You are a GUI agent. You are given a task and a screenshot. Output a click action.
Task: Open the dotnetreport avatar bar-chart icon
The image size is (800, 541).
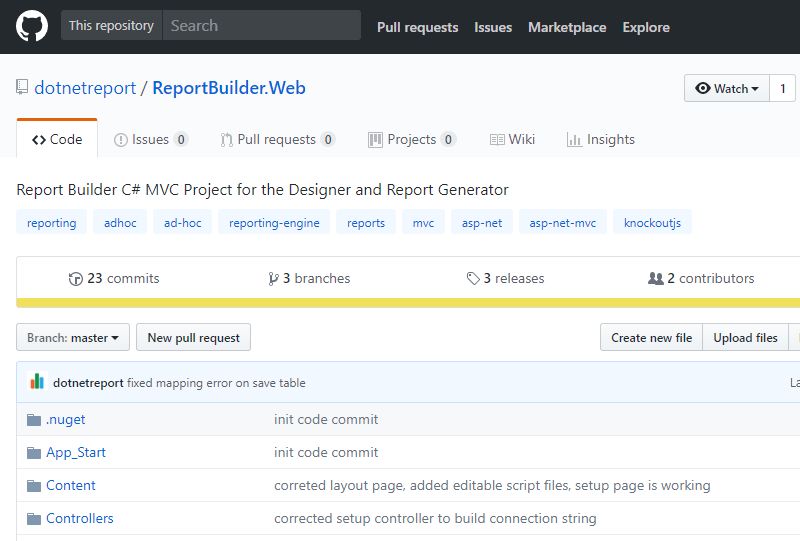(x=37, y=382)
